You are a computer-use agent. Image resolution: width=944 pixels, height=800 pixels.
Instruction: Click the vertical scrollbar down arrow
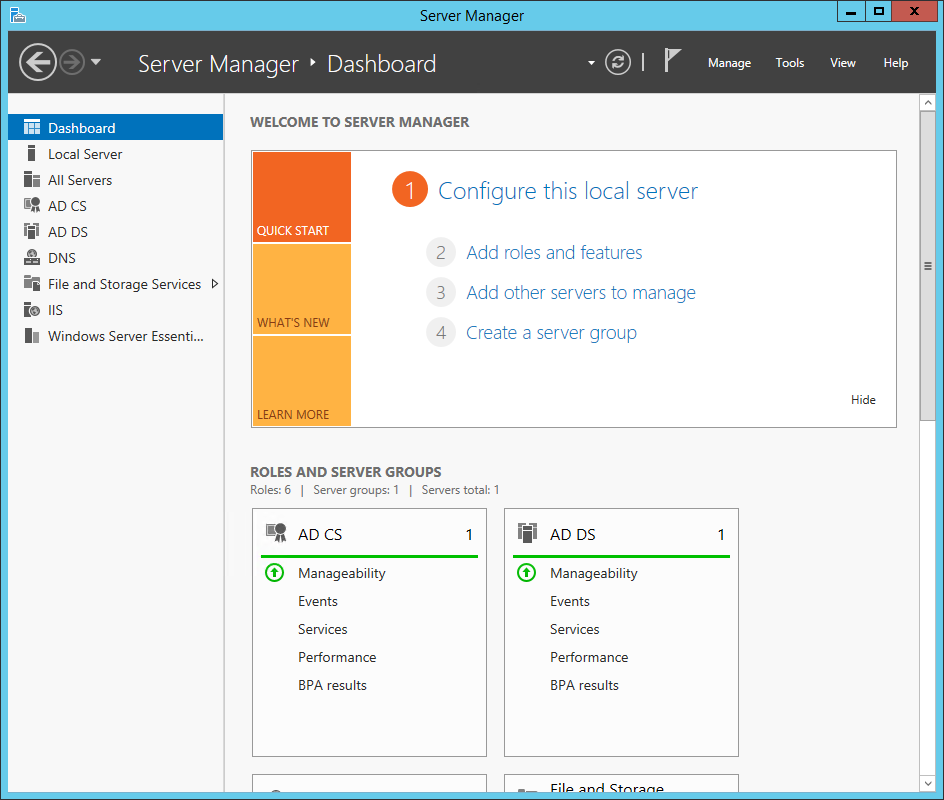pos(927,781)
